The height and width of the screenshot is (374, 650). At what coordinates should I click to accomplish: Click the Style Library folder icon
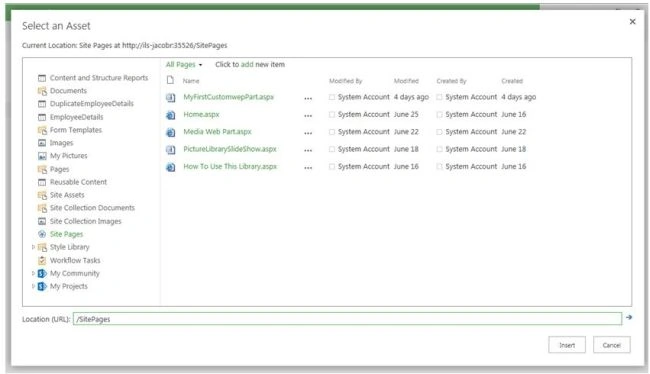pyautogui.click(x=42, y=247)
